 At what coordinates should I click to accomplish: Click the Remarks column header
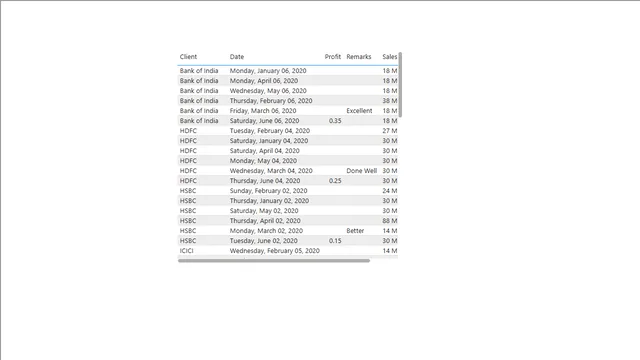pos(359,57)
